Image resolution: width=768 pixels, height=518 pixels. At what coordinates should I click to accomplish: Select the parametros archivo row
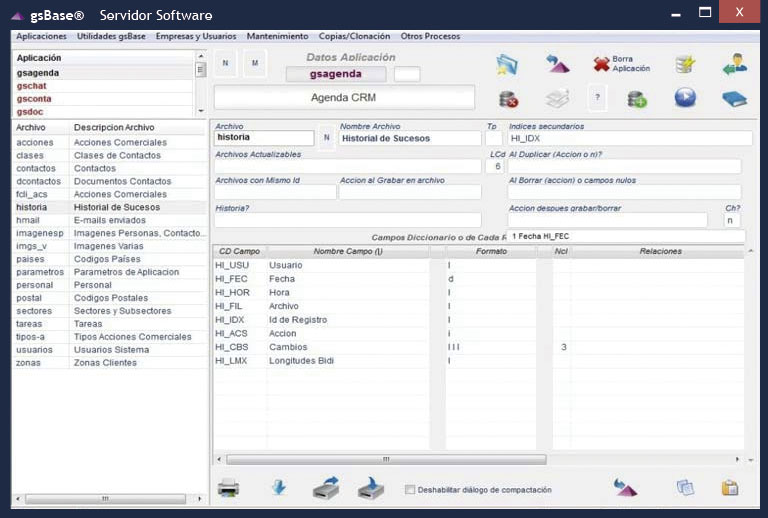(110, 272)
